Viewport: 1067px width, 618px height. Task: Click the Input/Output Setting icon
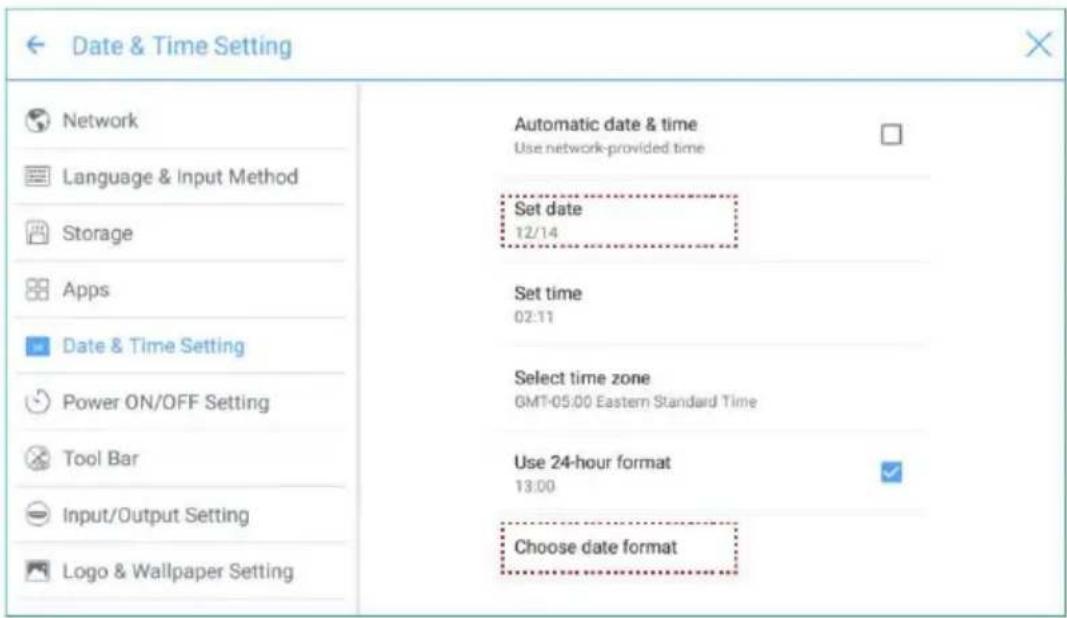[37, 515]
